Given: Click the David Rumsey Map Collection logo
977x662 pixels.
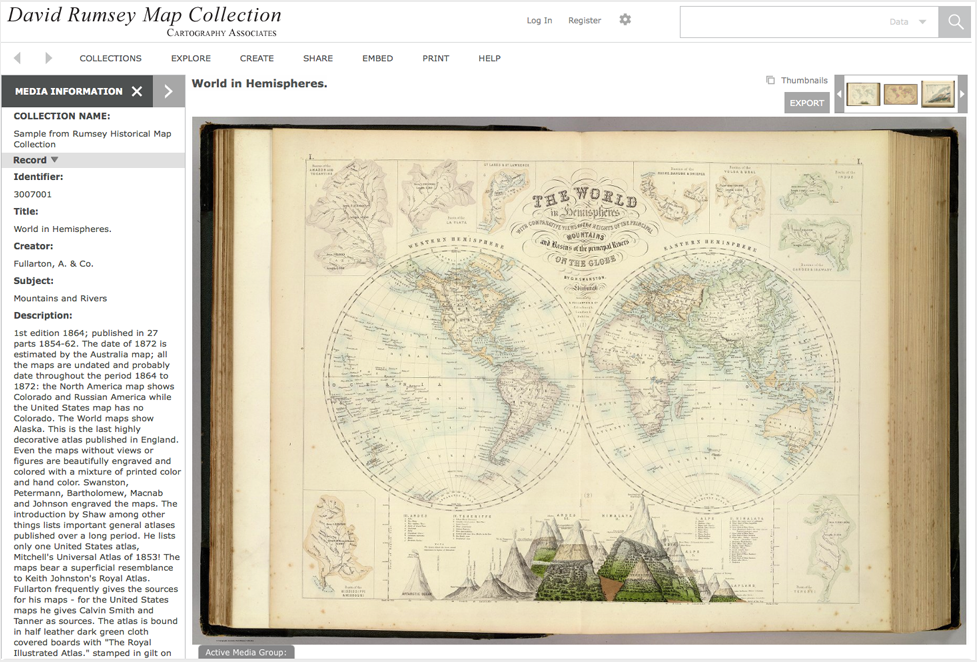Looking at the screenshot, I should coord(145,21).
